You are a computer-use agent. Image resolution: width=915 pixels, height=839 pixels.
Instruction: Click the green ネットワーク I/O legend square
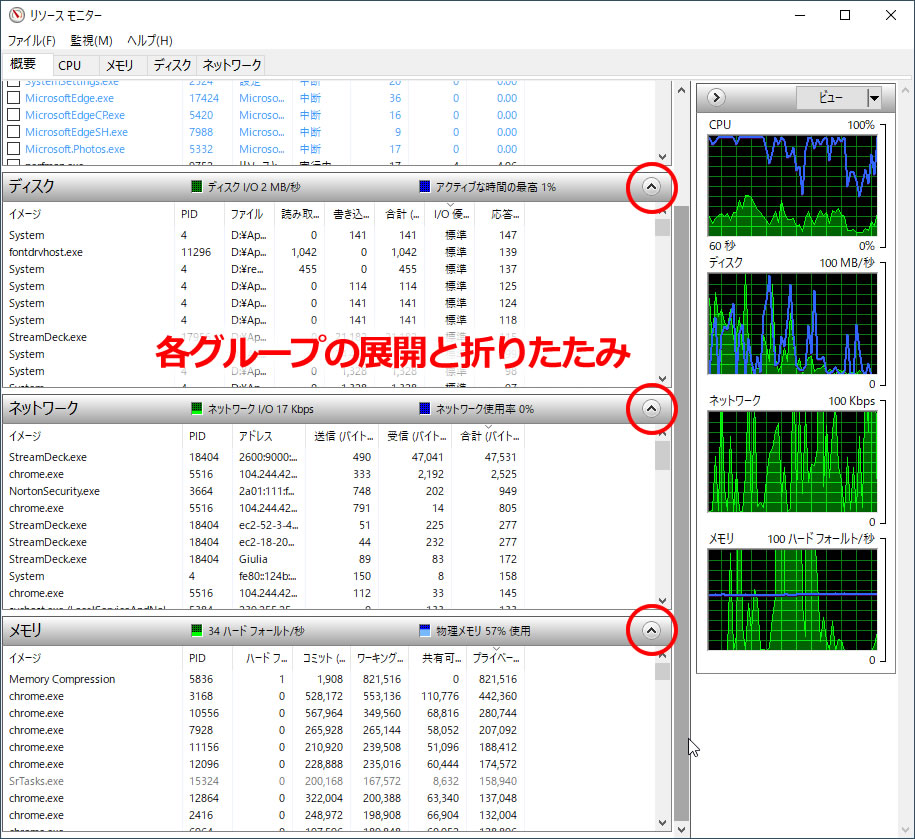(197, 408)
